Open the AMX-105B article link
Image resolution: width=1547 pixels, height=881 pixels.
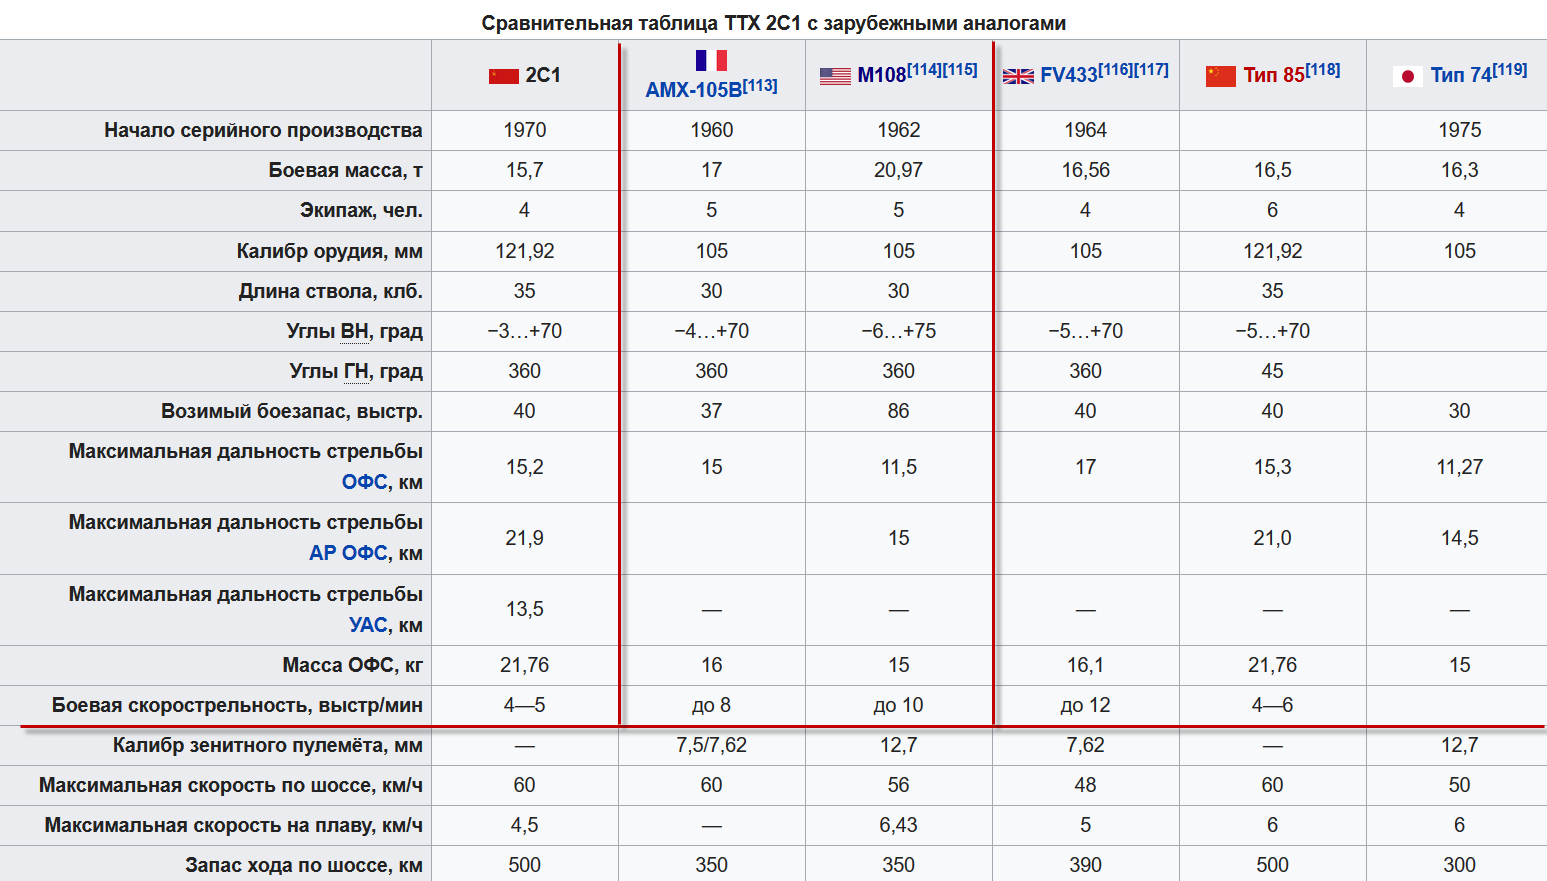(694, 90)
